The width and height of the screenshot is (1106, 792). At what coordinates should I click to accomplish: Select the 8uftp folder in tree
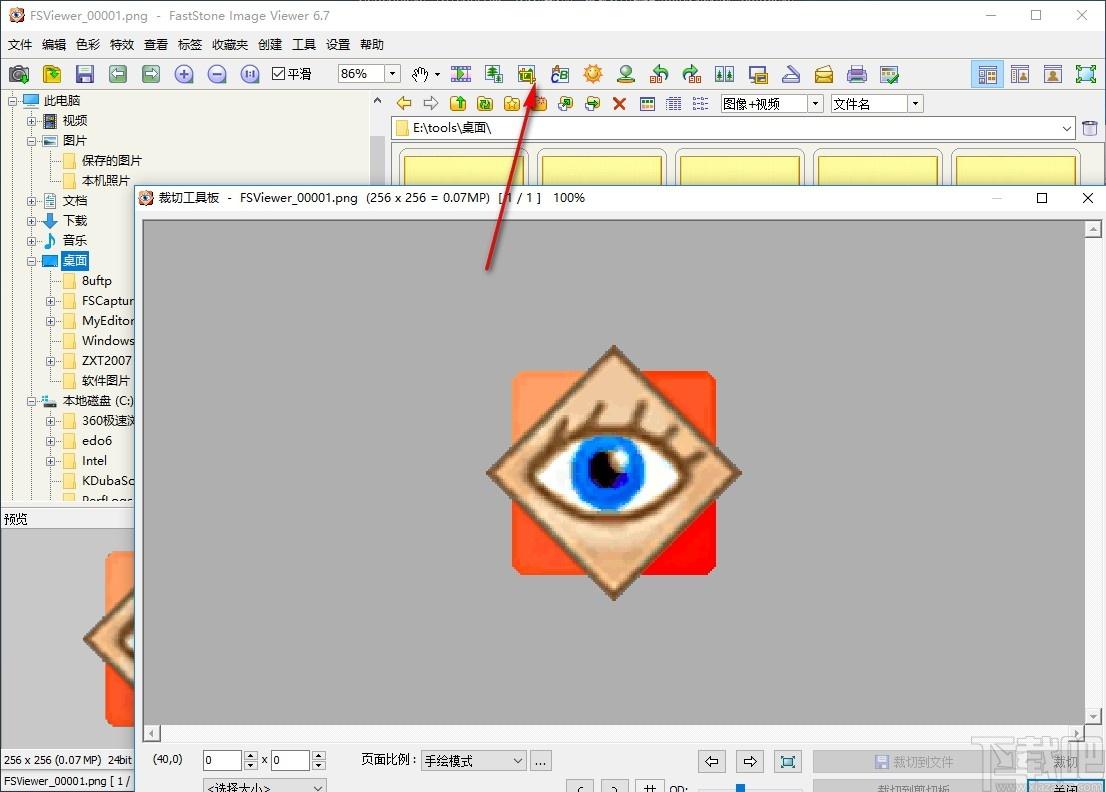97,281
